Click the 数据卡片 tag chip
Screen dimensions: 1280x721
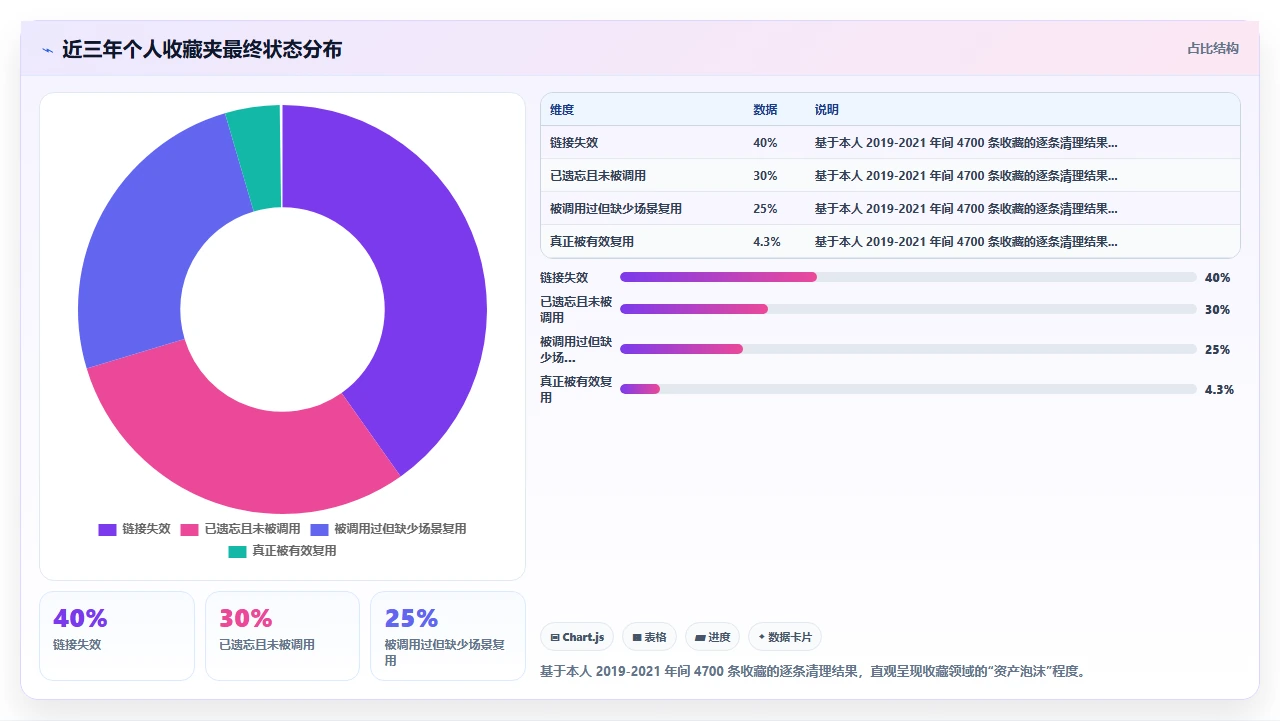tap(785, 637)
